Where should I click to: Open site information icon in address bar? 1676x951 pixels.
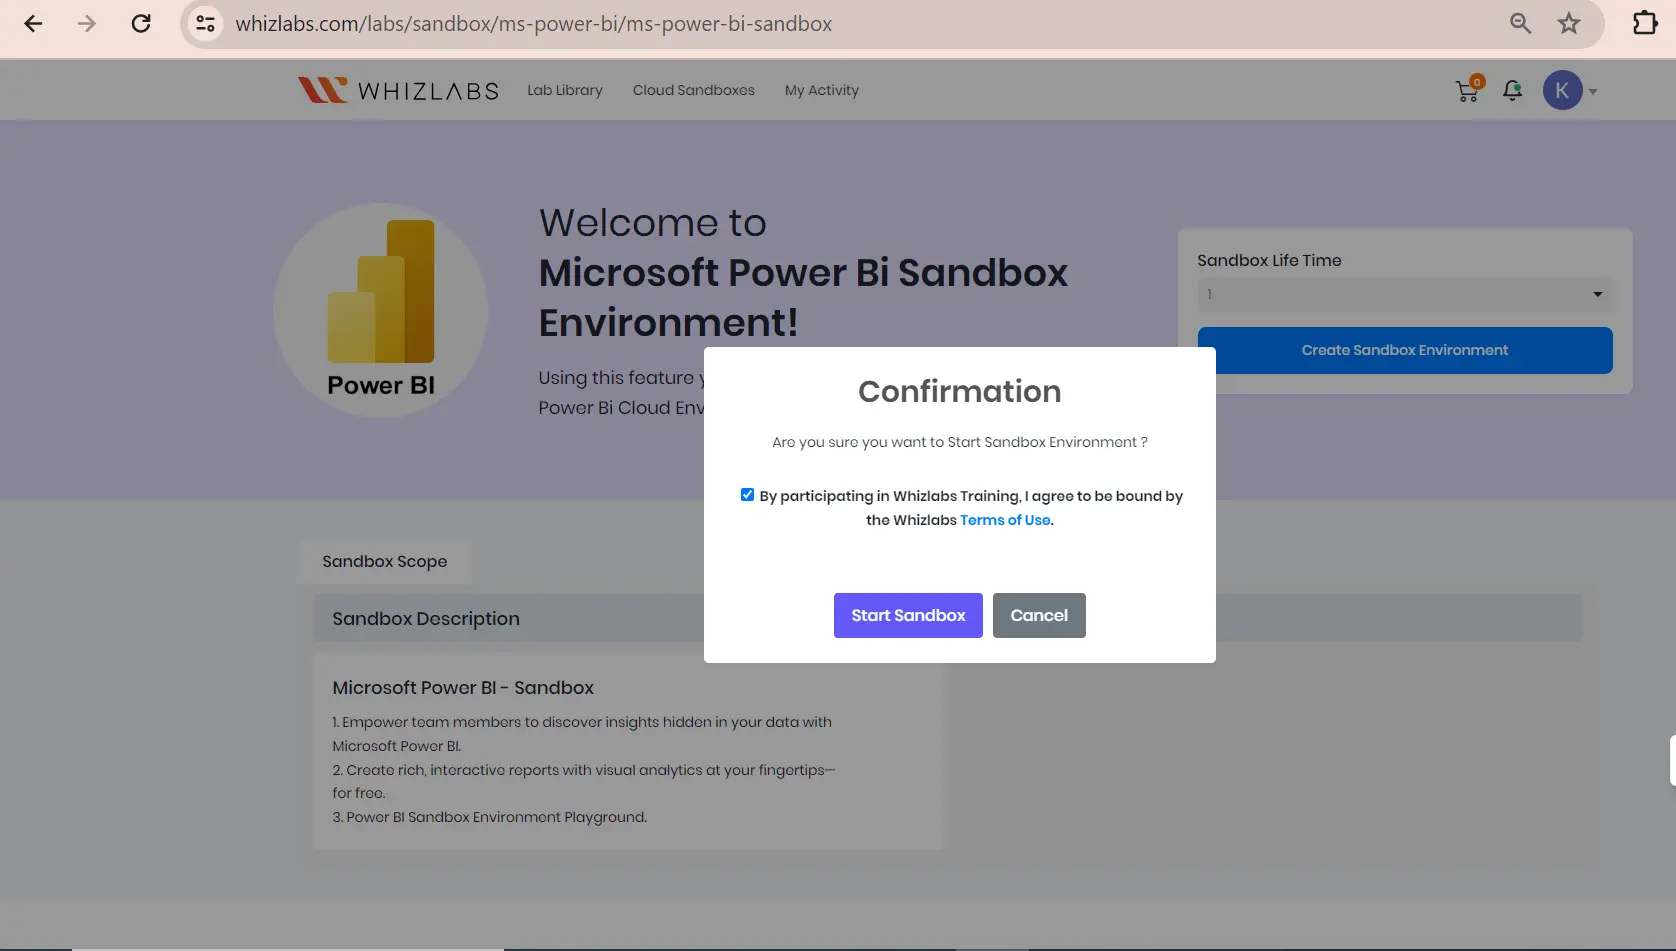click(205, 24)
